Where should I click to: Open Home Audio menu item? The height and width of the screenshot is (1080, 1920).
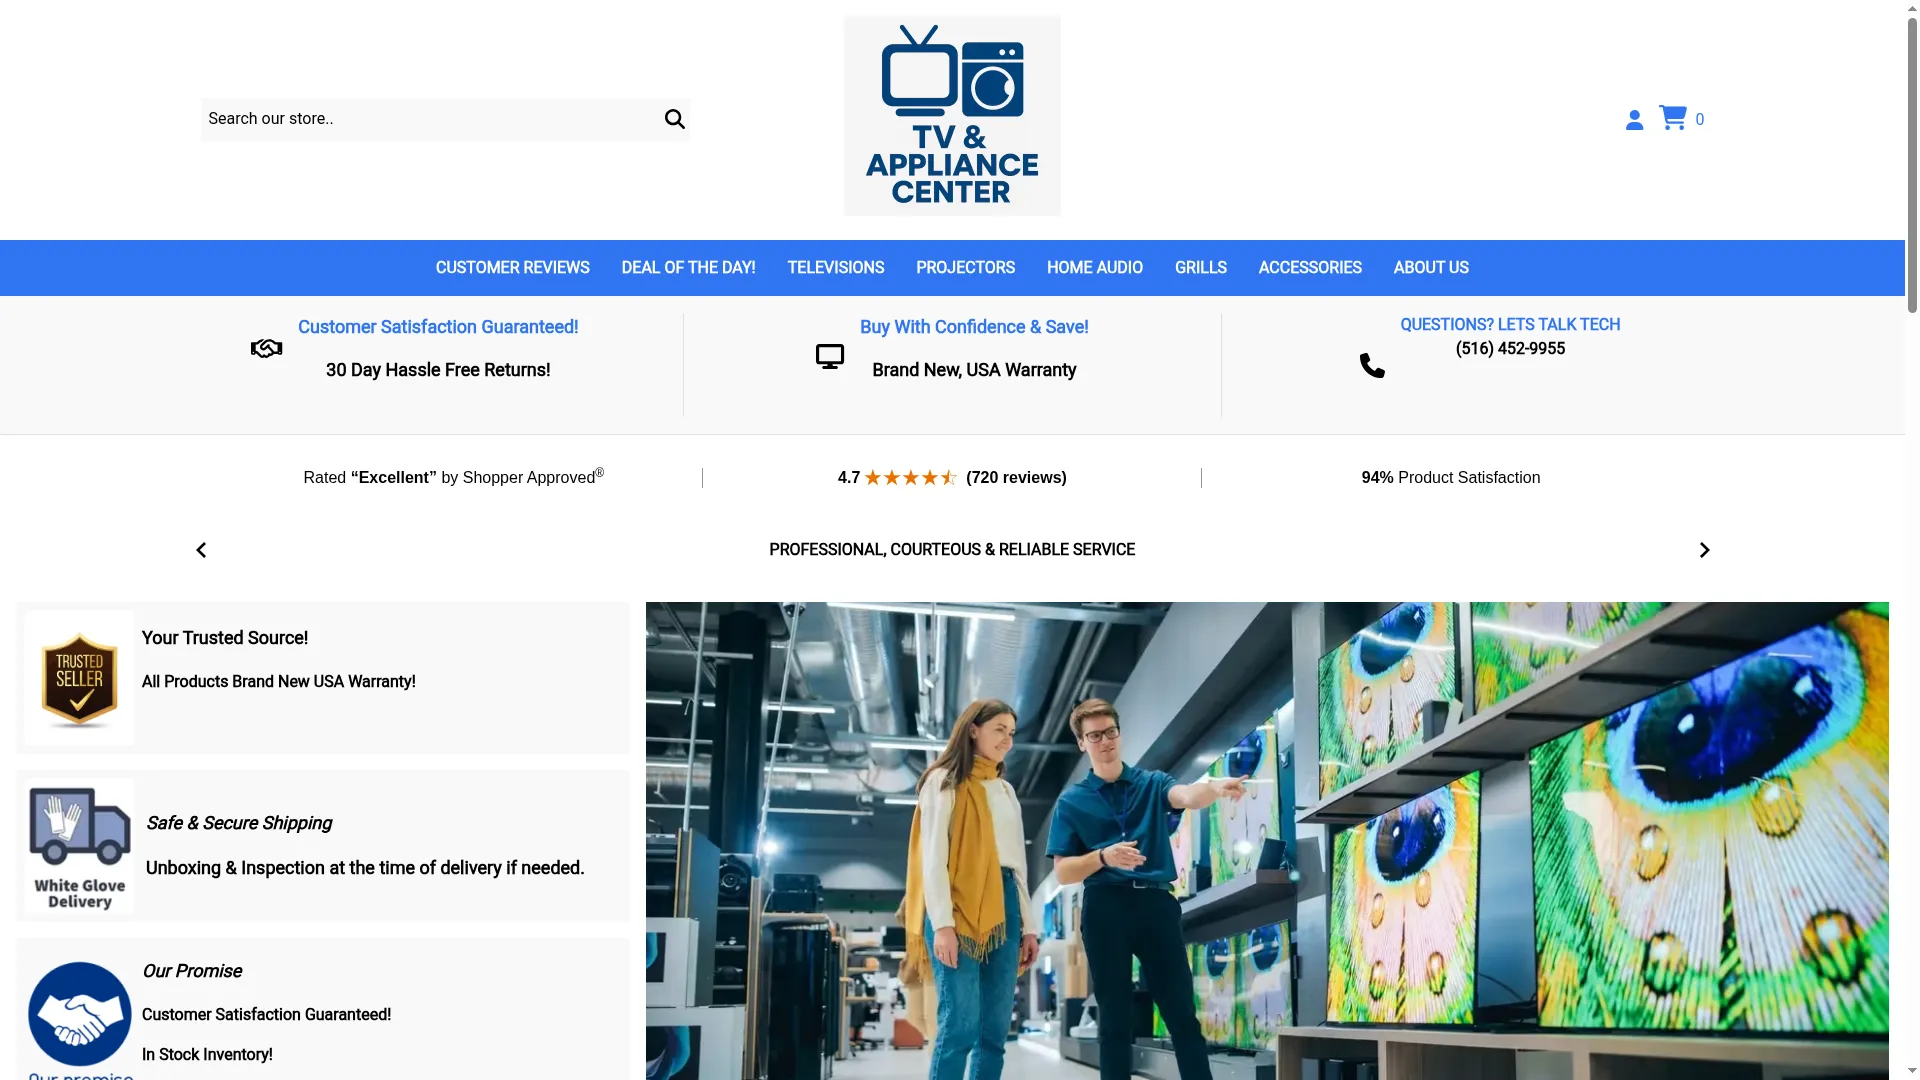[x=1094, y=268]
